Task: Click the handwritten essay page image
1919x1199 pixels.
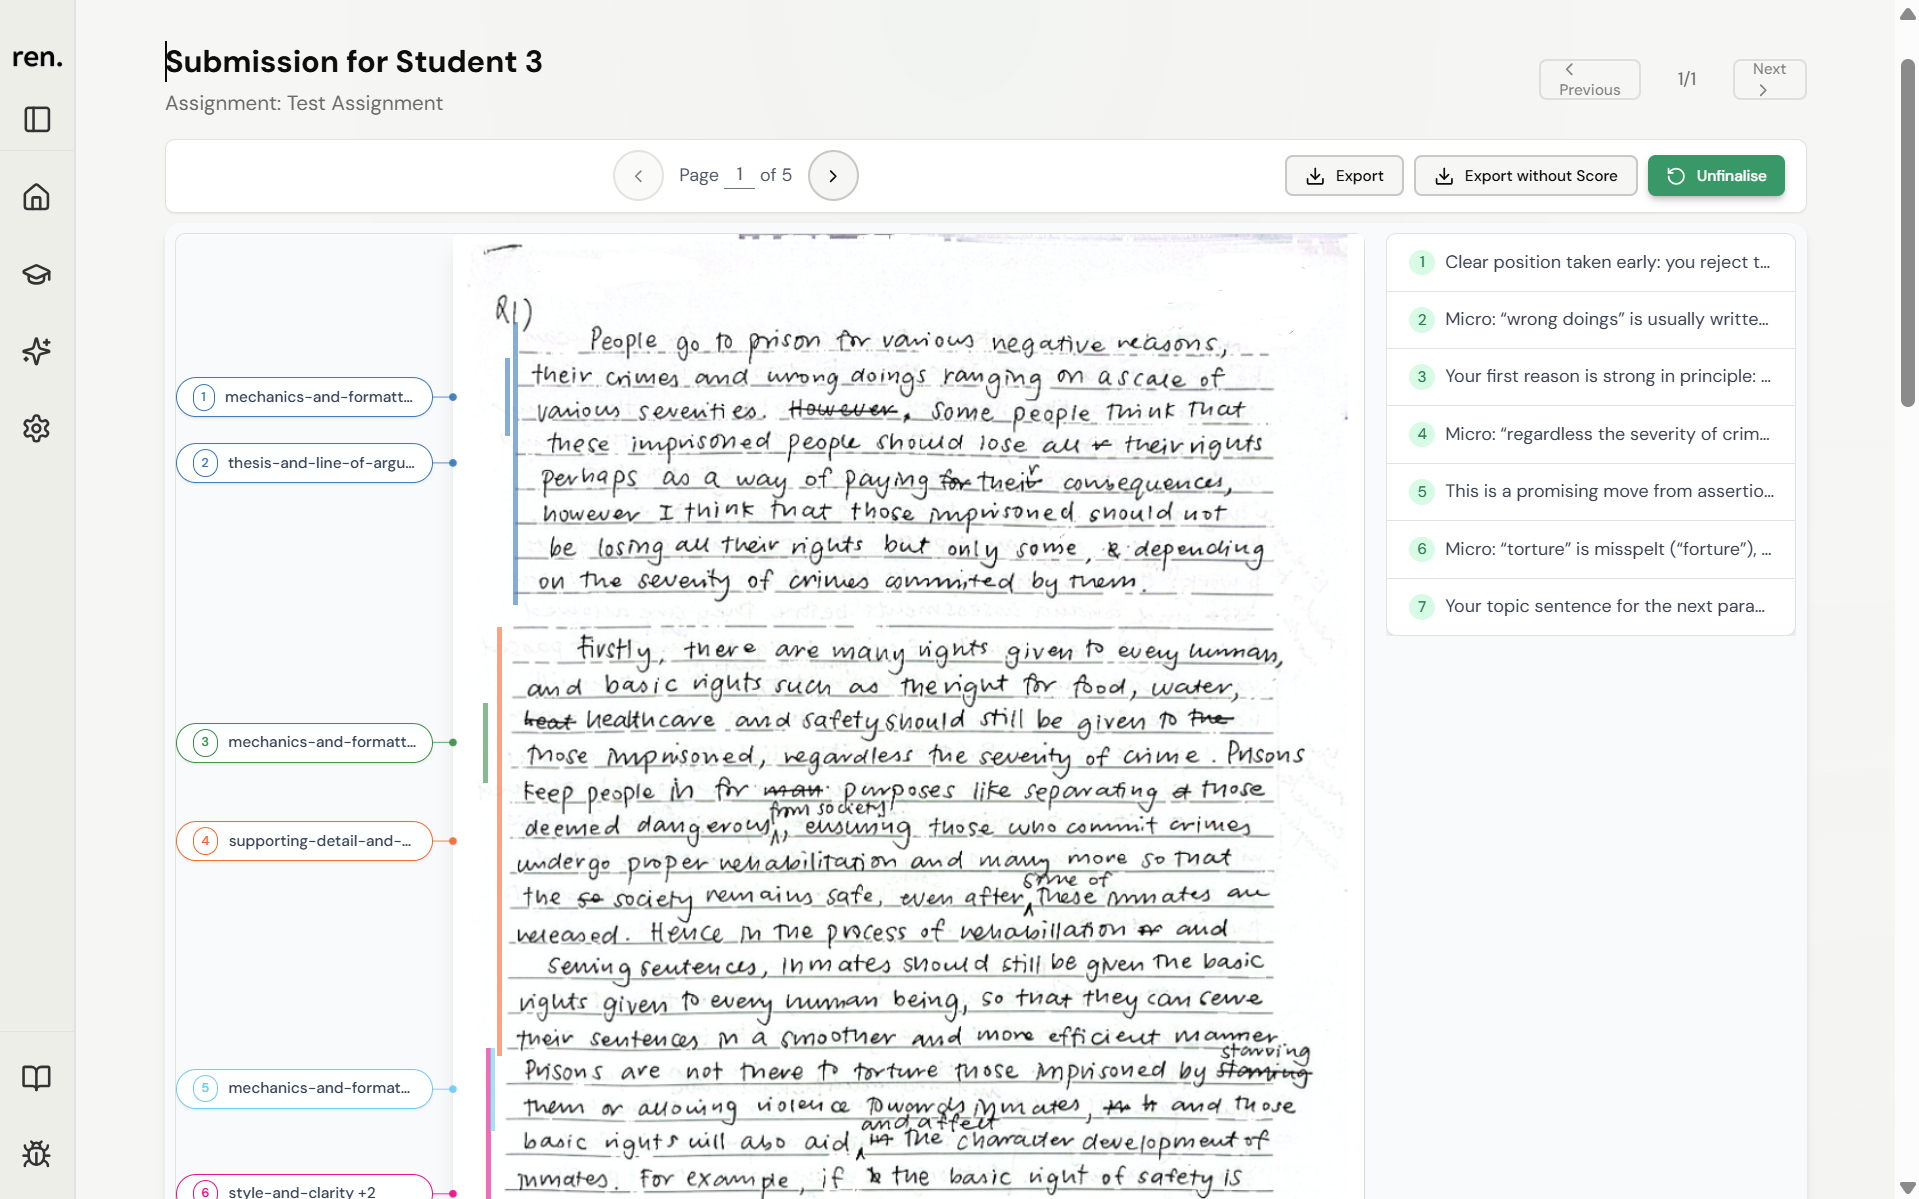Action: [908, 716]
